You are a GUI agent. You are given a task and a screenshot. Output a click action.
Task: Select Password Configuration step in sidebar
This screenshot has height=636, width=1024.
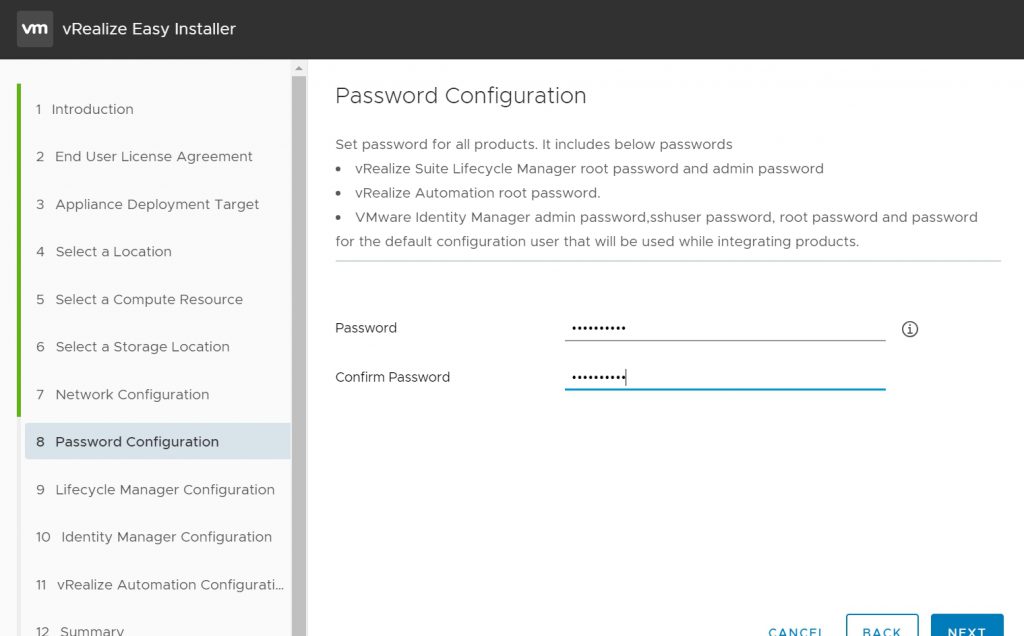[x=157, y=441]
